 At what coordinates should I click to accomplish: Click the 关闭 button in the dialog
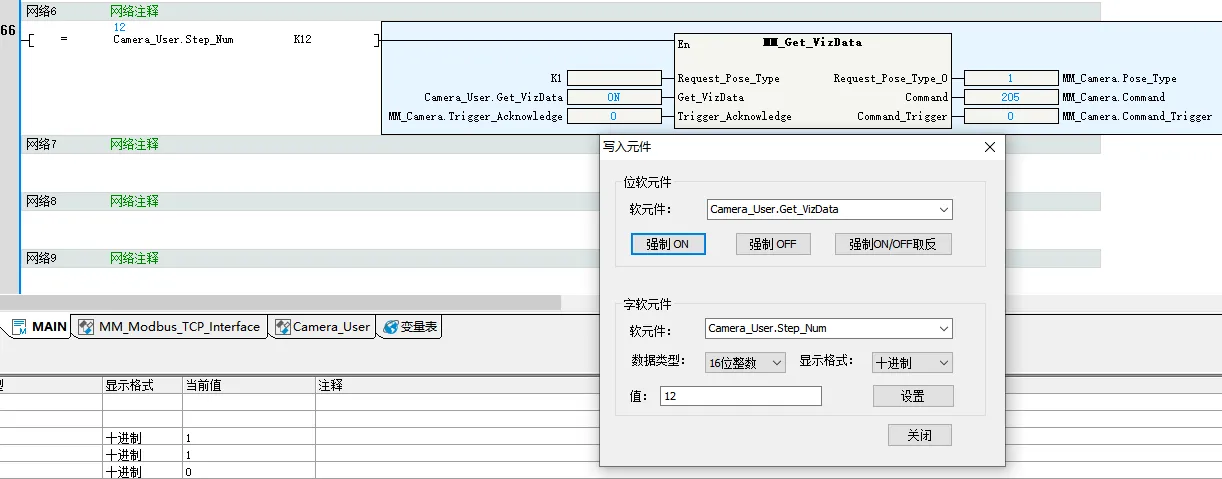(x=919, y=435)
